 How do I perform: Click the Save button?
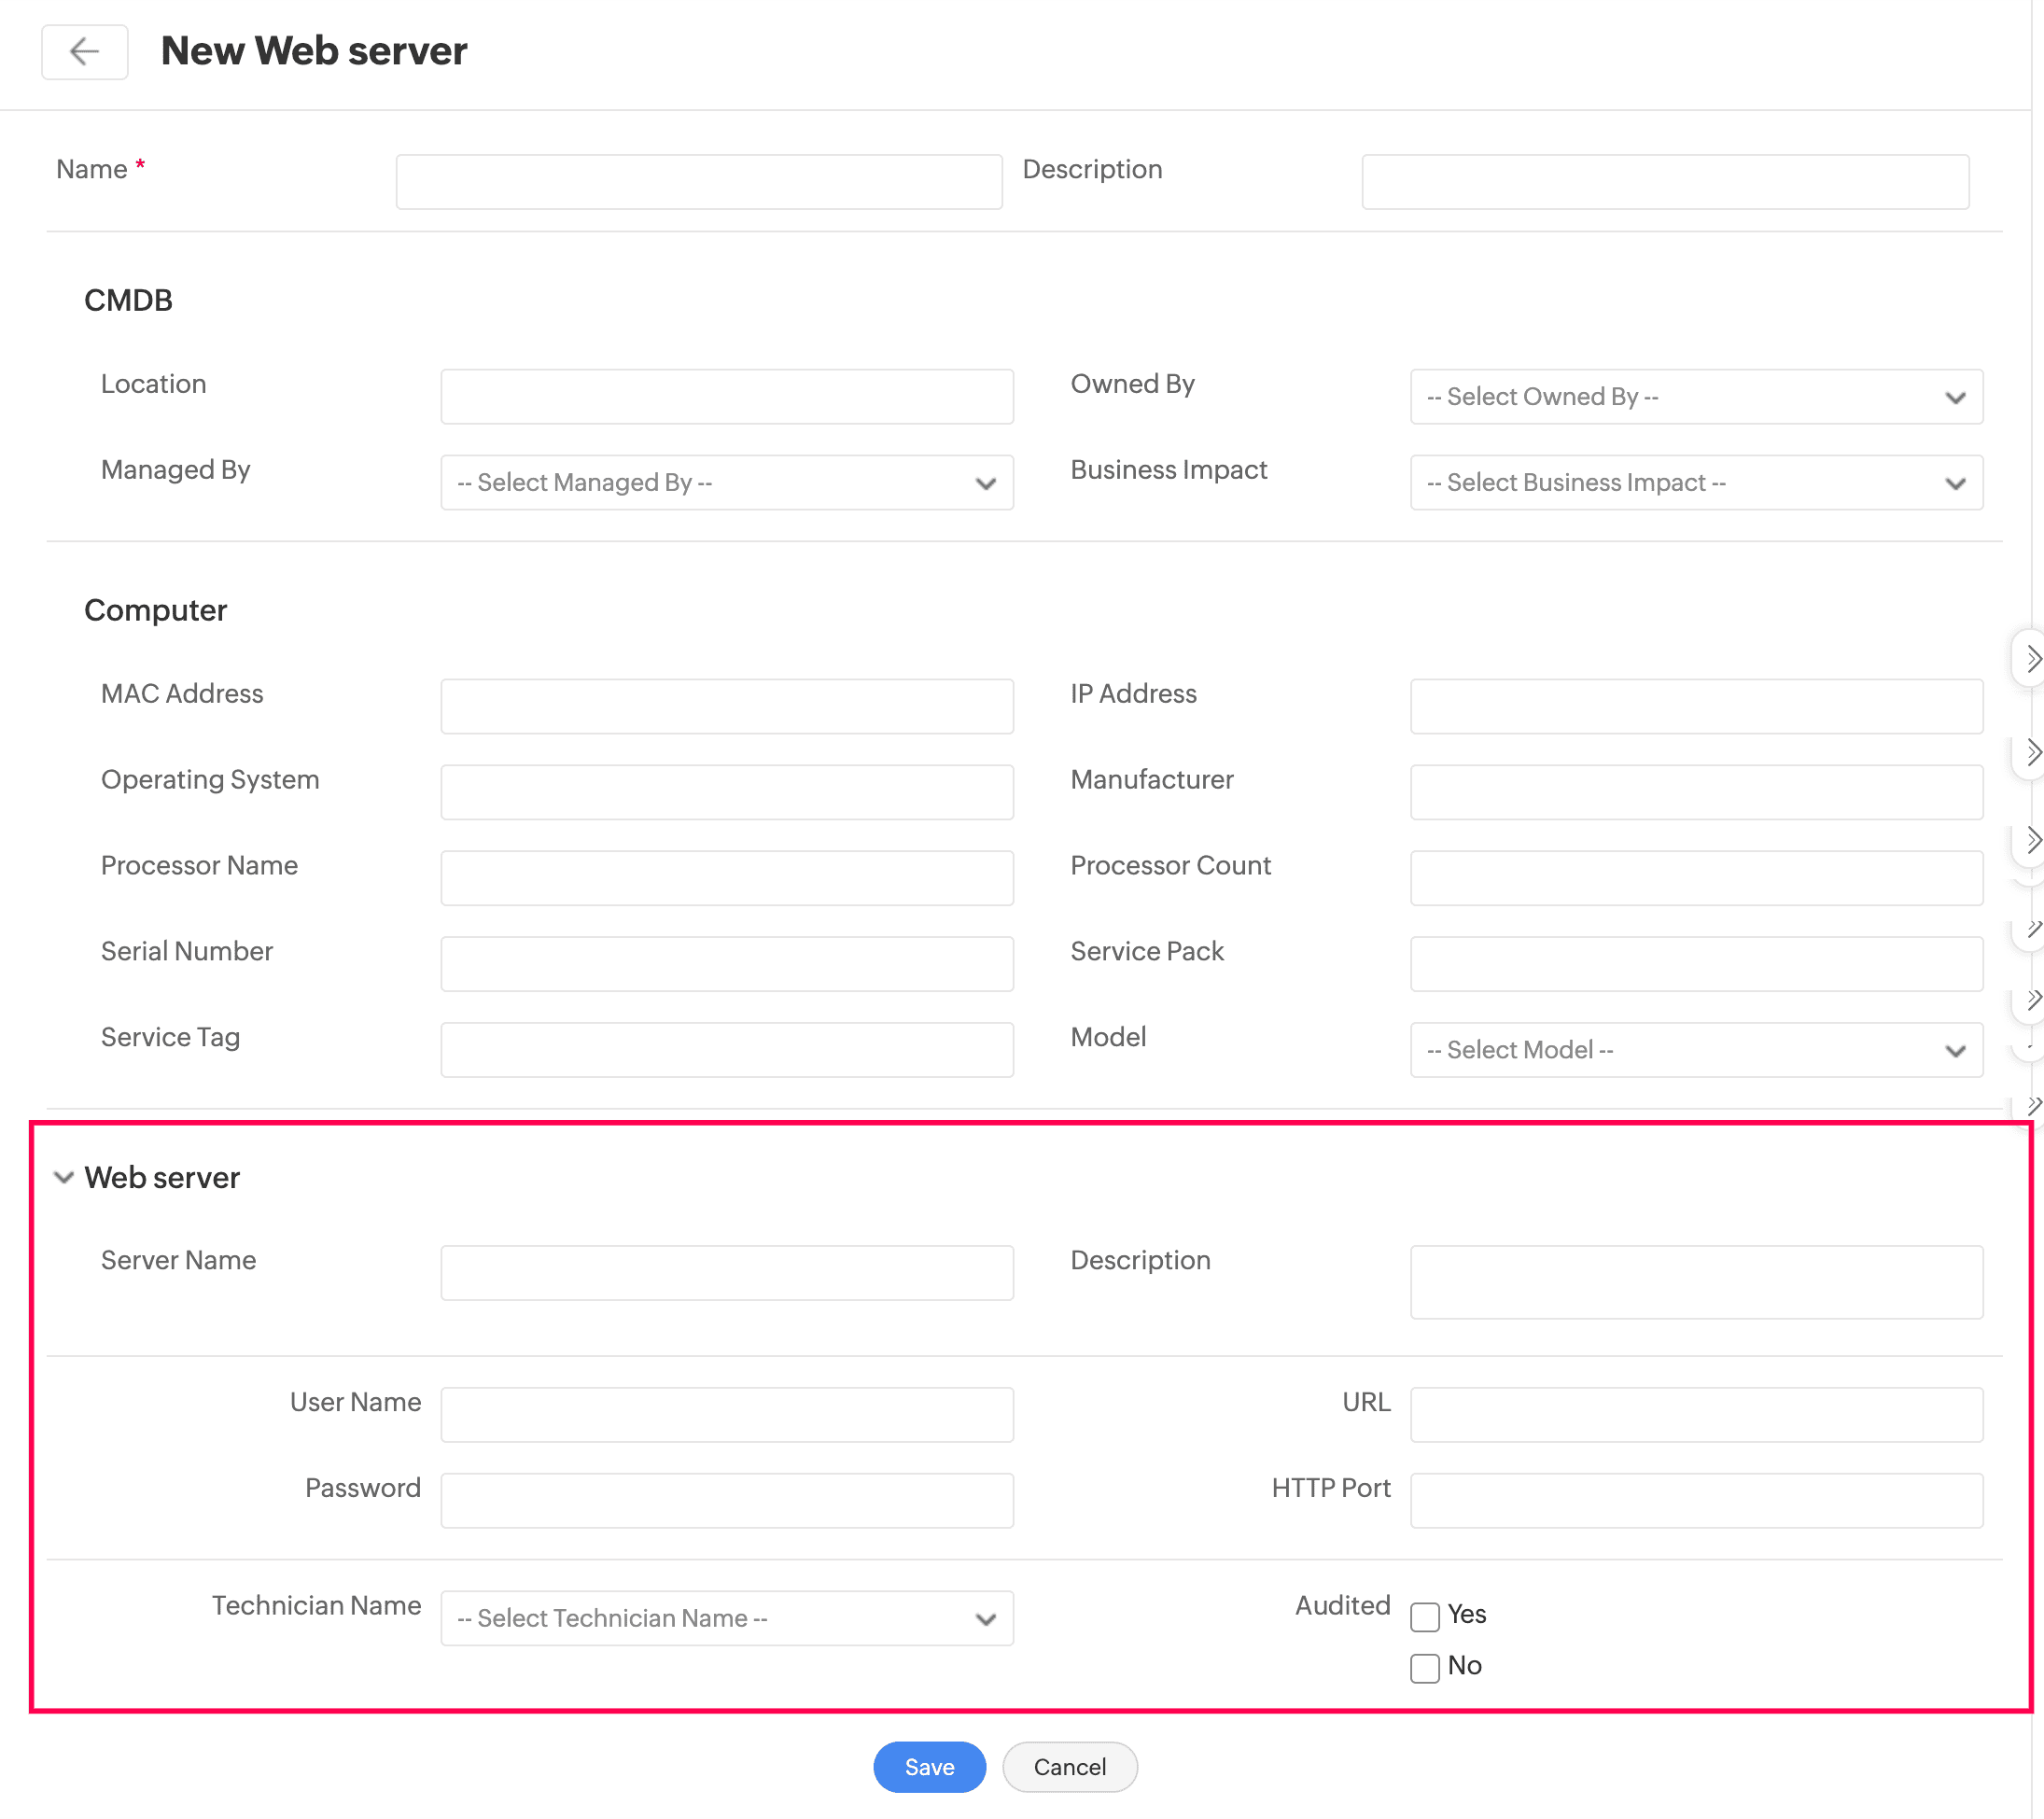[928, 1767]
